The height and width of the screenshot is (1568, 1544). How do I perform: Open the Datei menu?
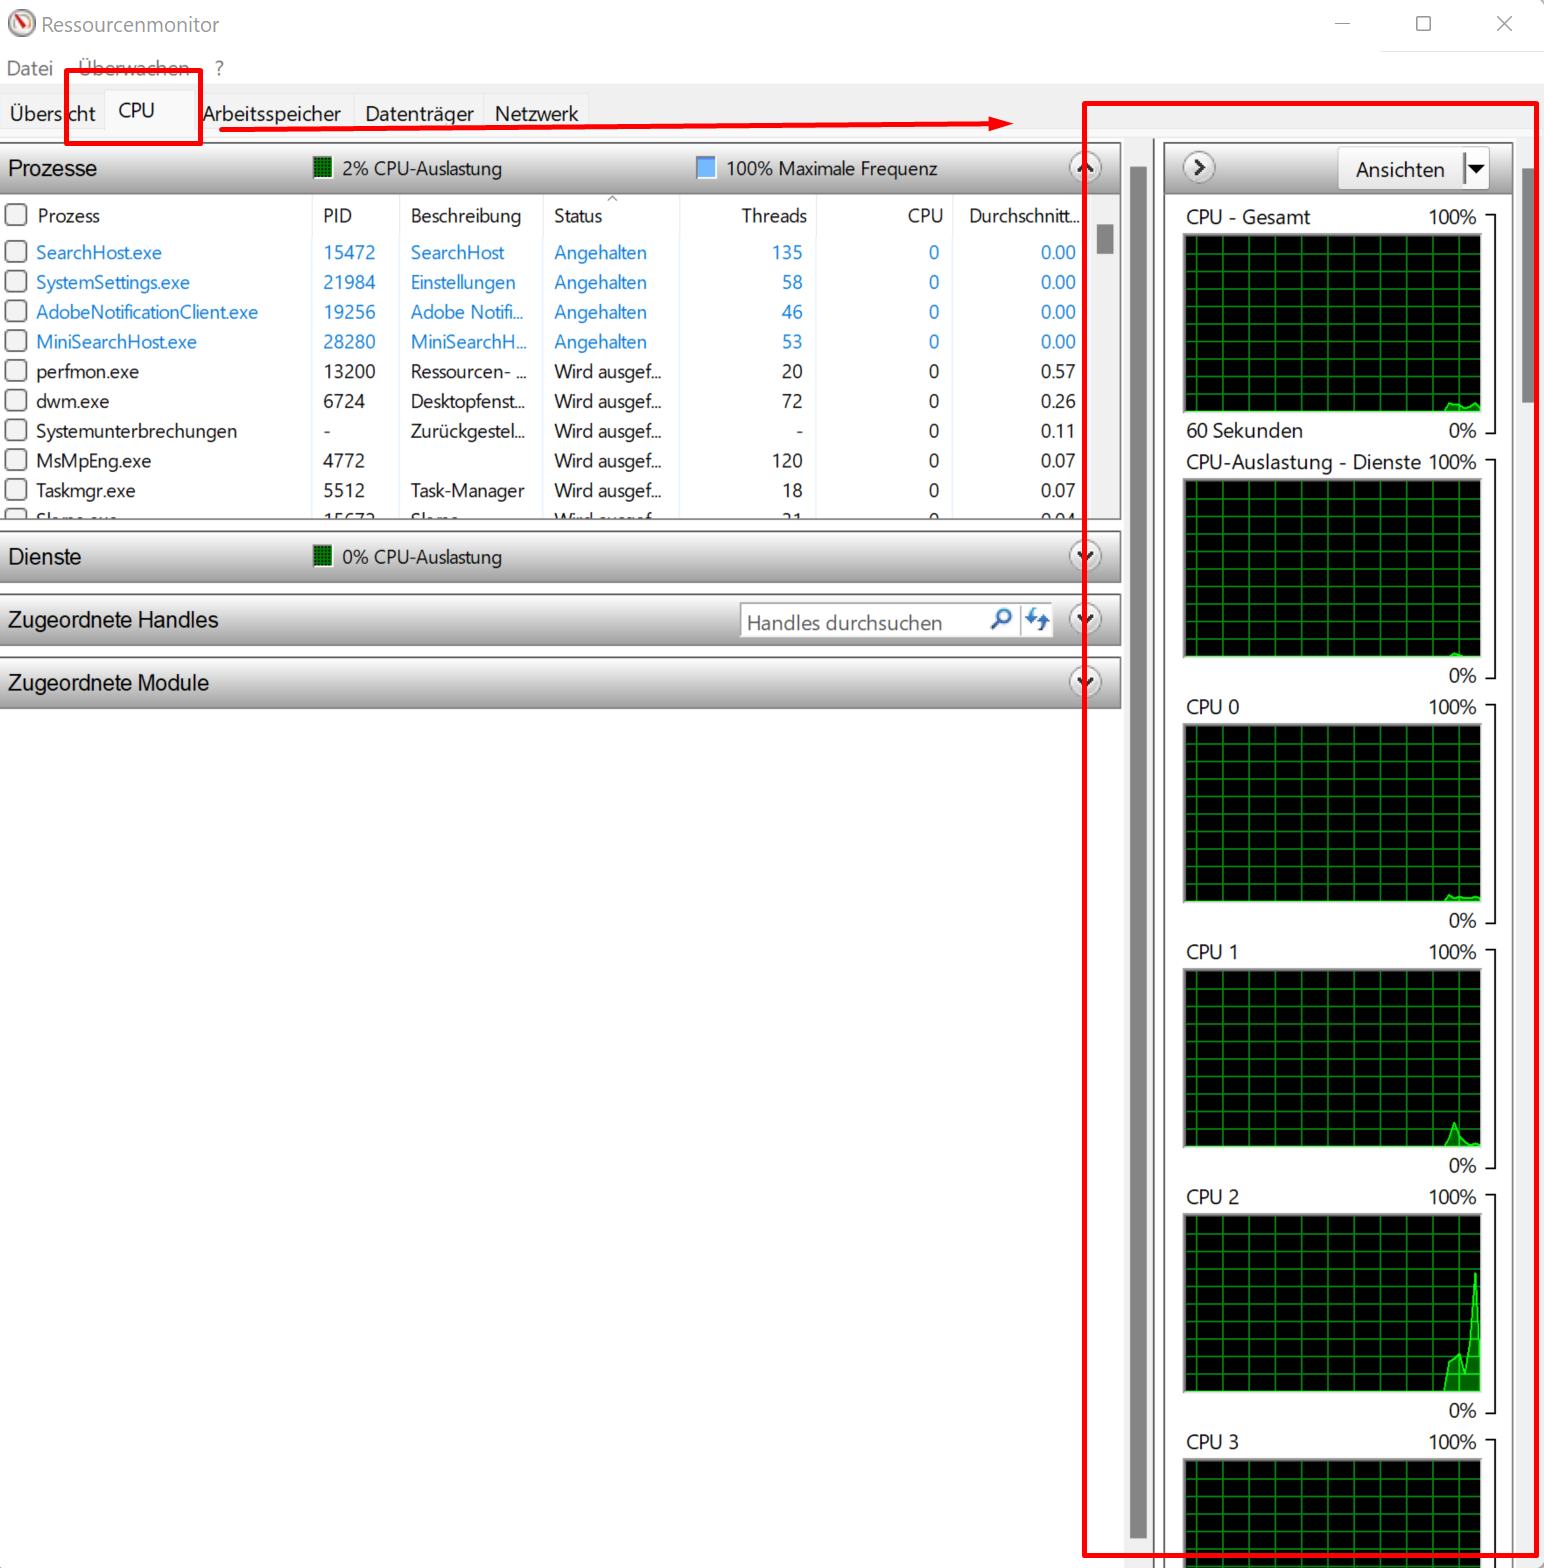30,68
